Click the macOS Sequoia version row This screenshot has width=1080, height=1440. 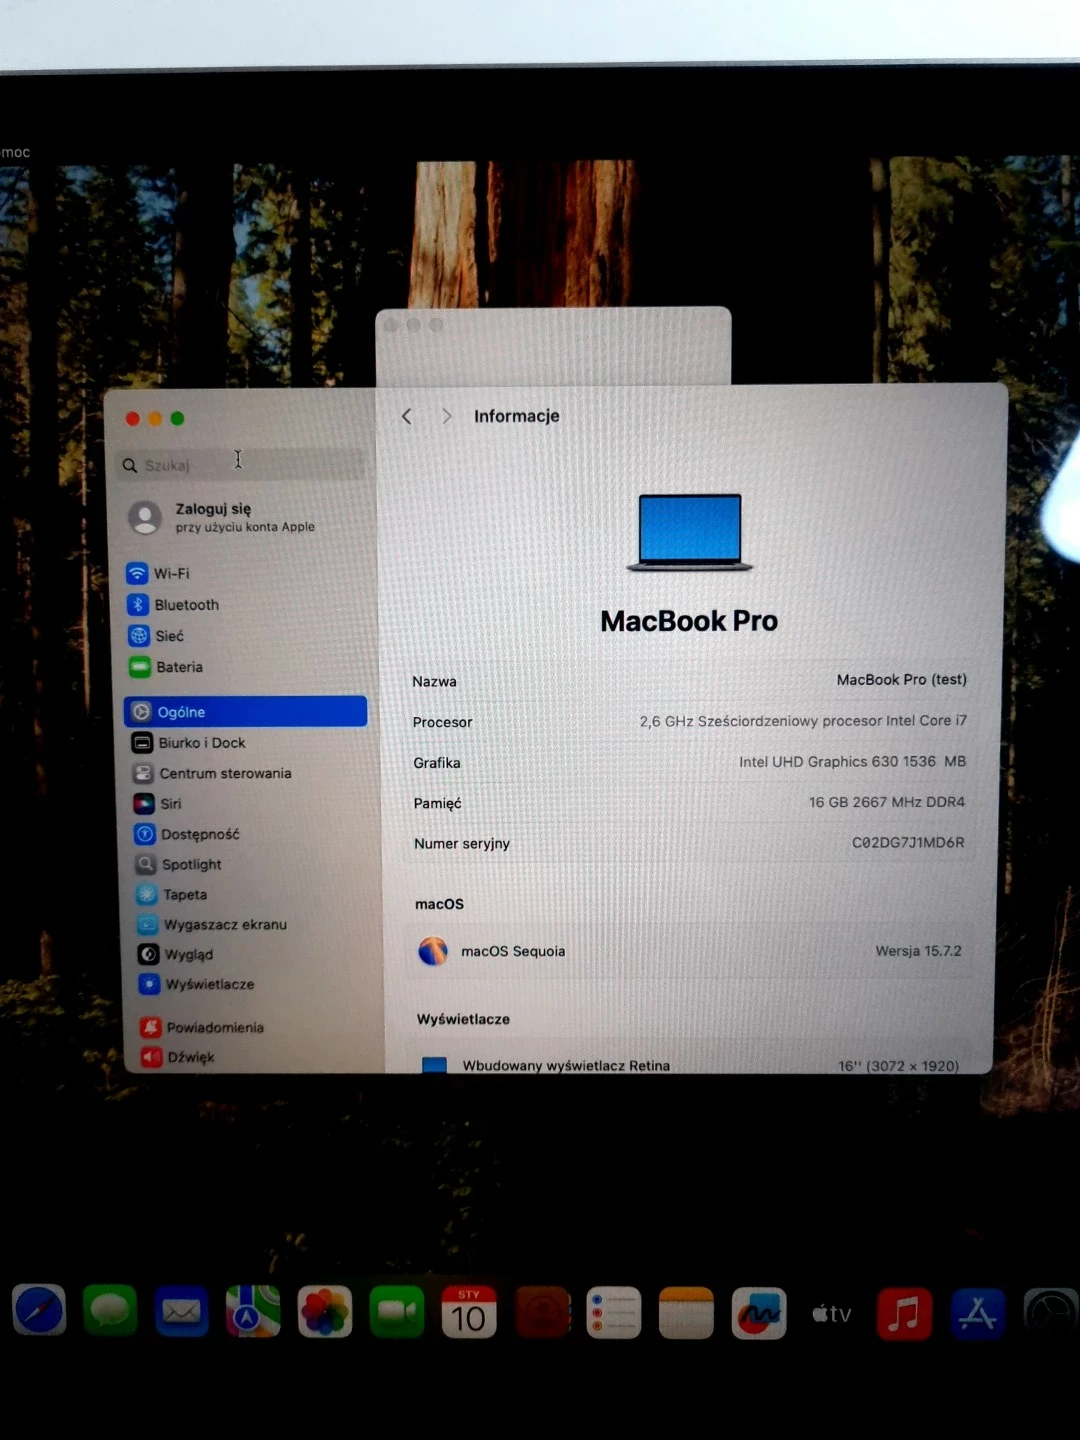tap(690, 951)
